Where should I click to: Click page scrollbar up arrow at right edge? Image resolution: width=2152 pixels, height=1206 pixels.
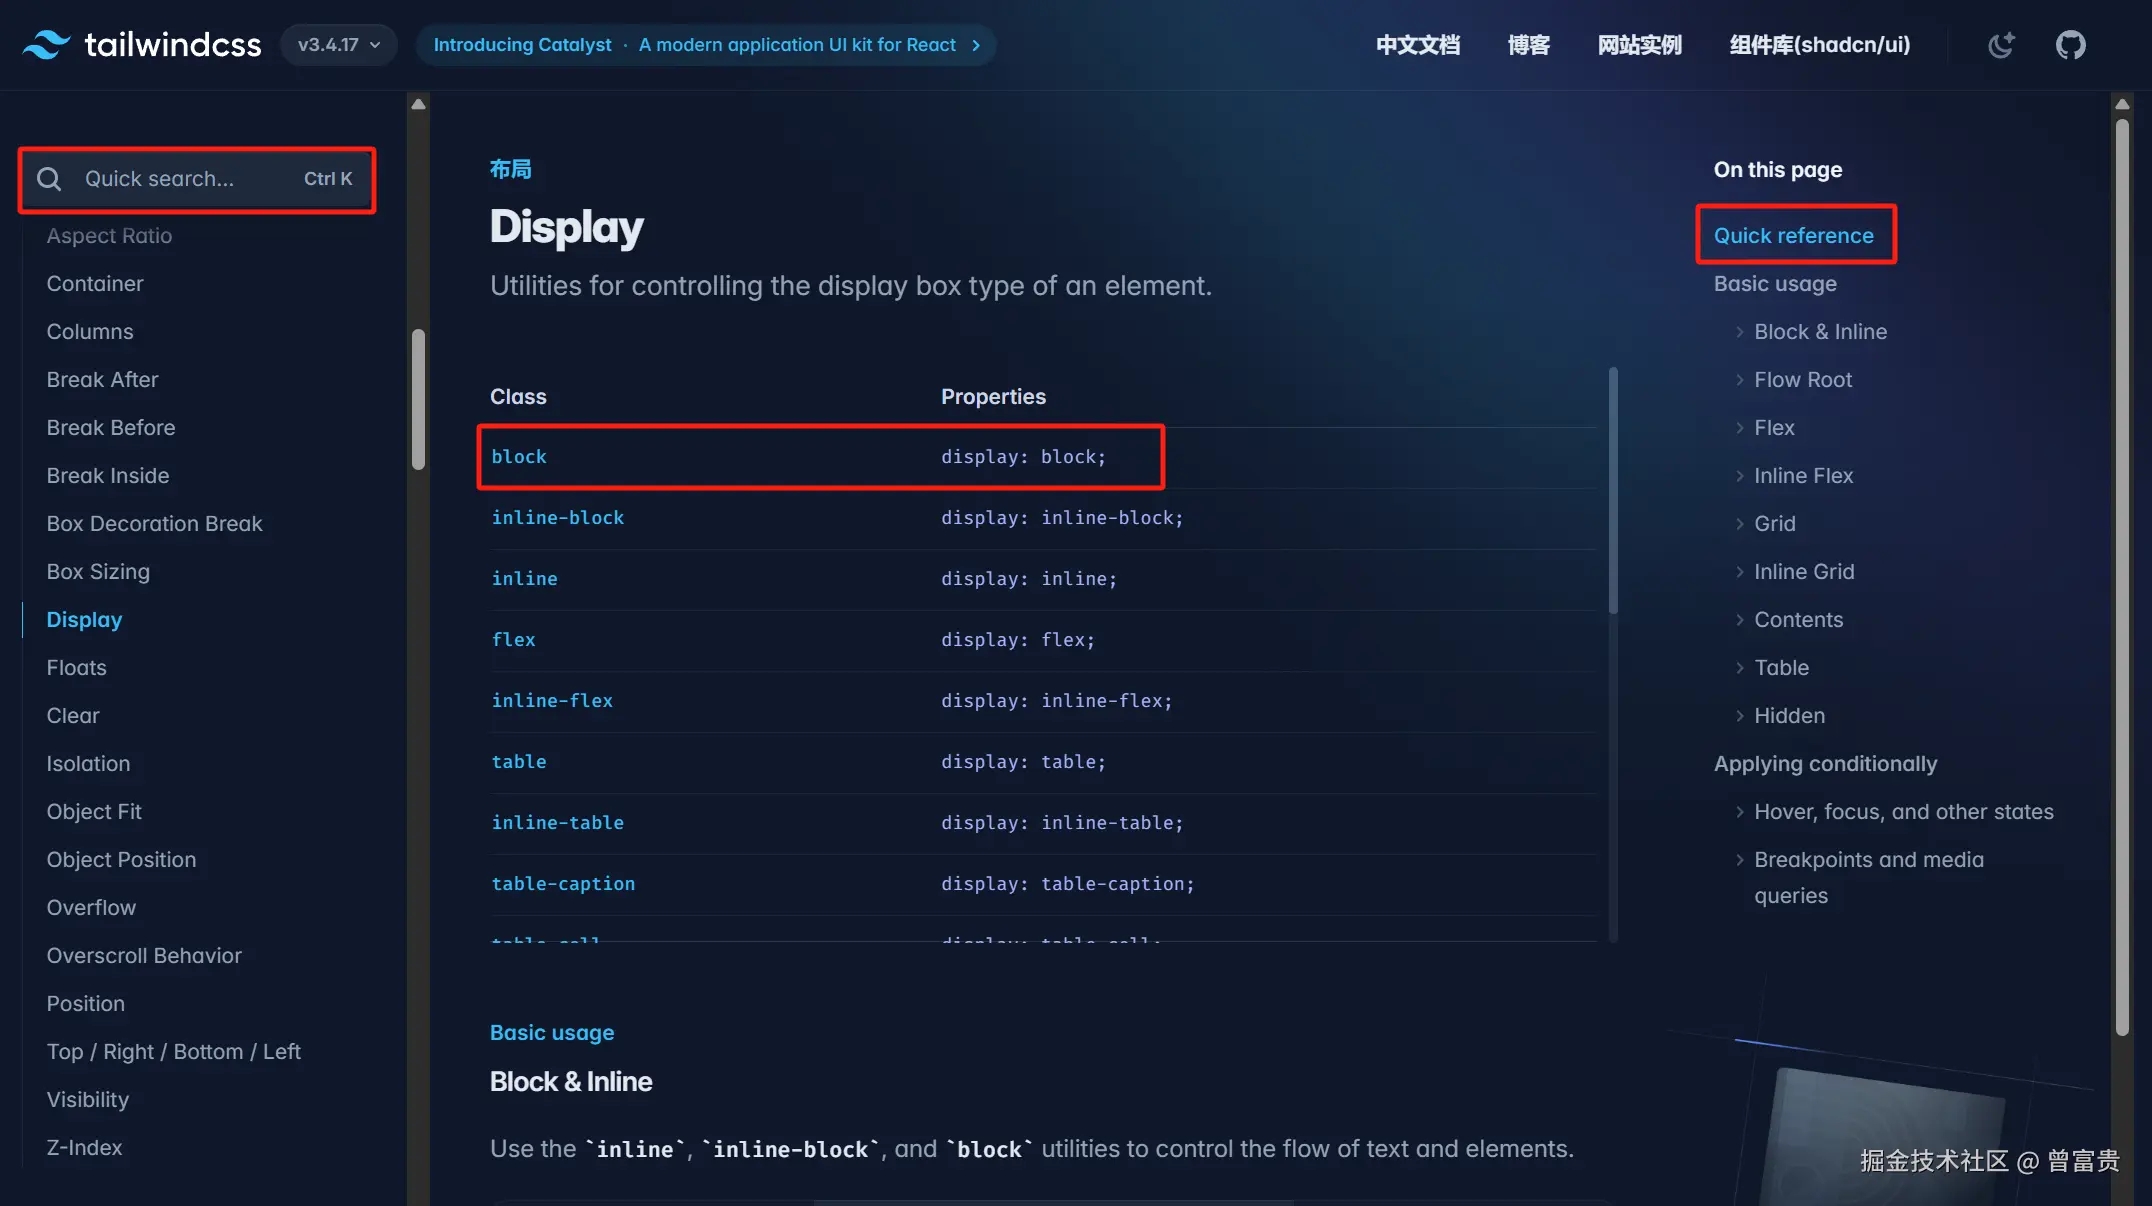click(x=2122, y=104)
